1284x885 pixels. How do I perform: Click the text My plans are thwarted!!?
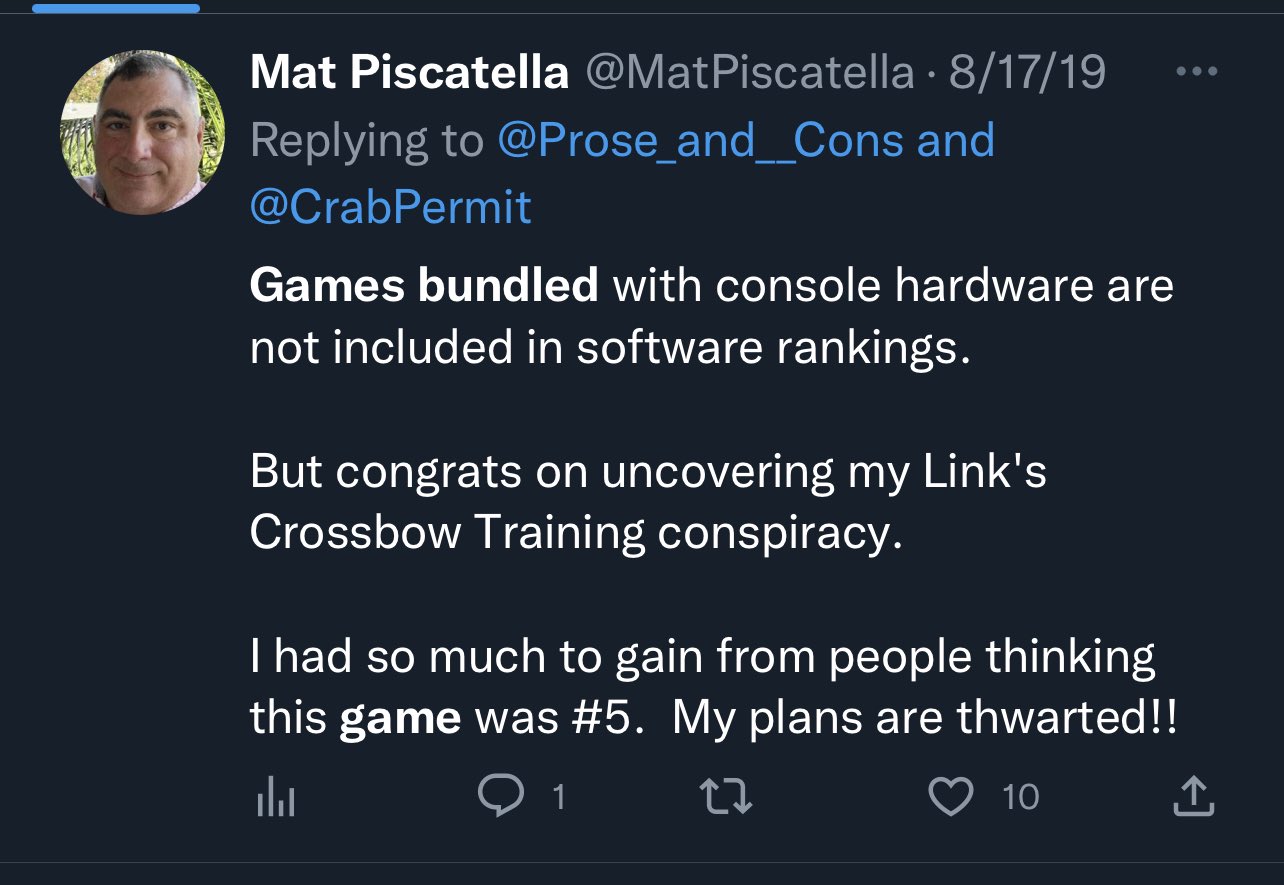[925, 718]
